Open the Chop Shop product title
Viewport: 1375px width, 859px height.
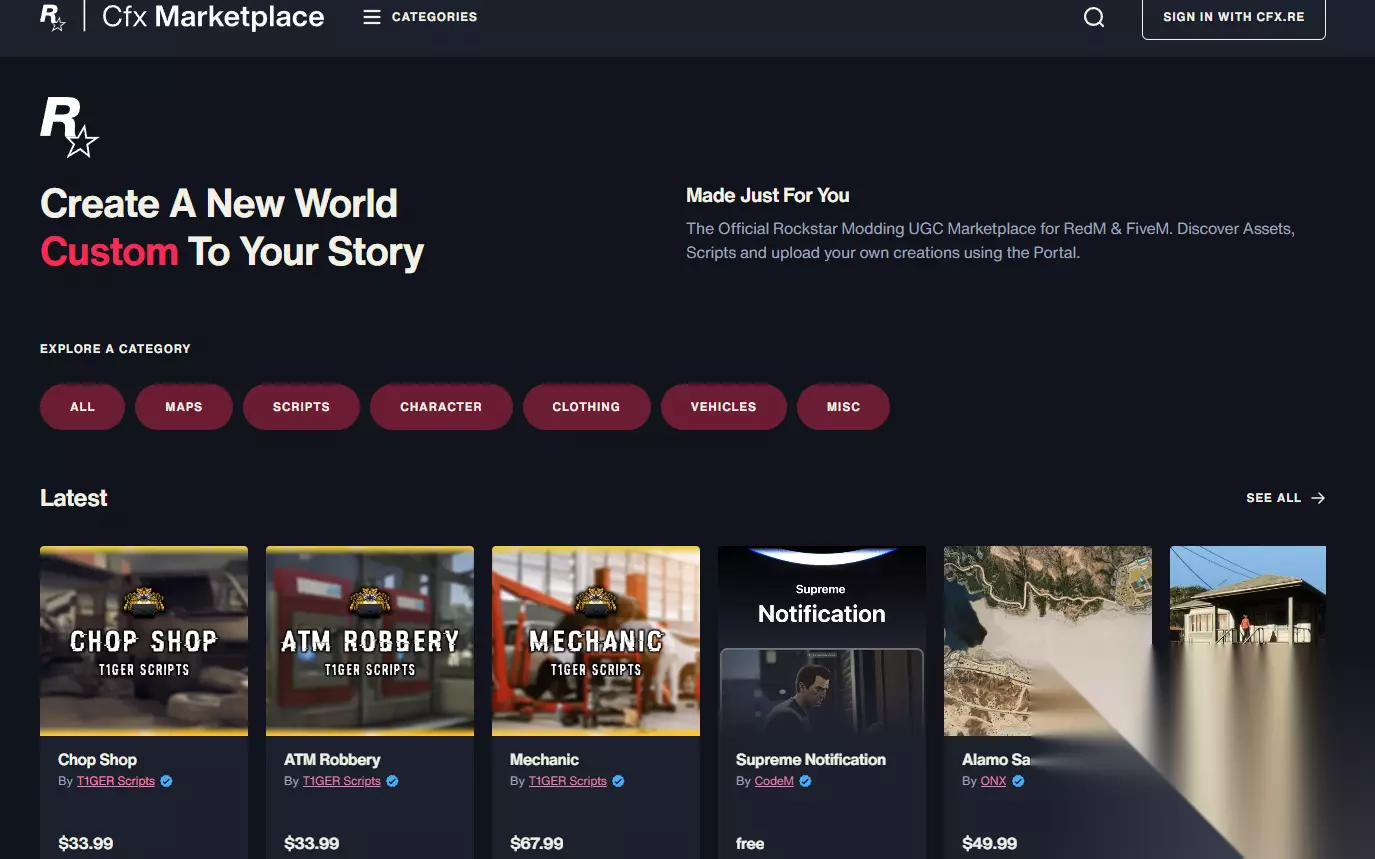click(97, 760)
